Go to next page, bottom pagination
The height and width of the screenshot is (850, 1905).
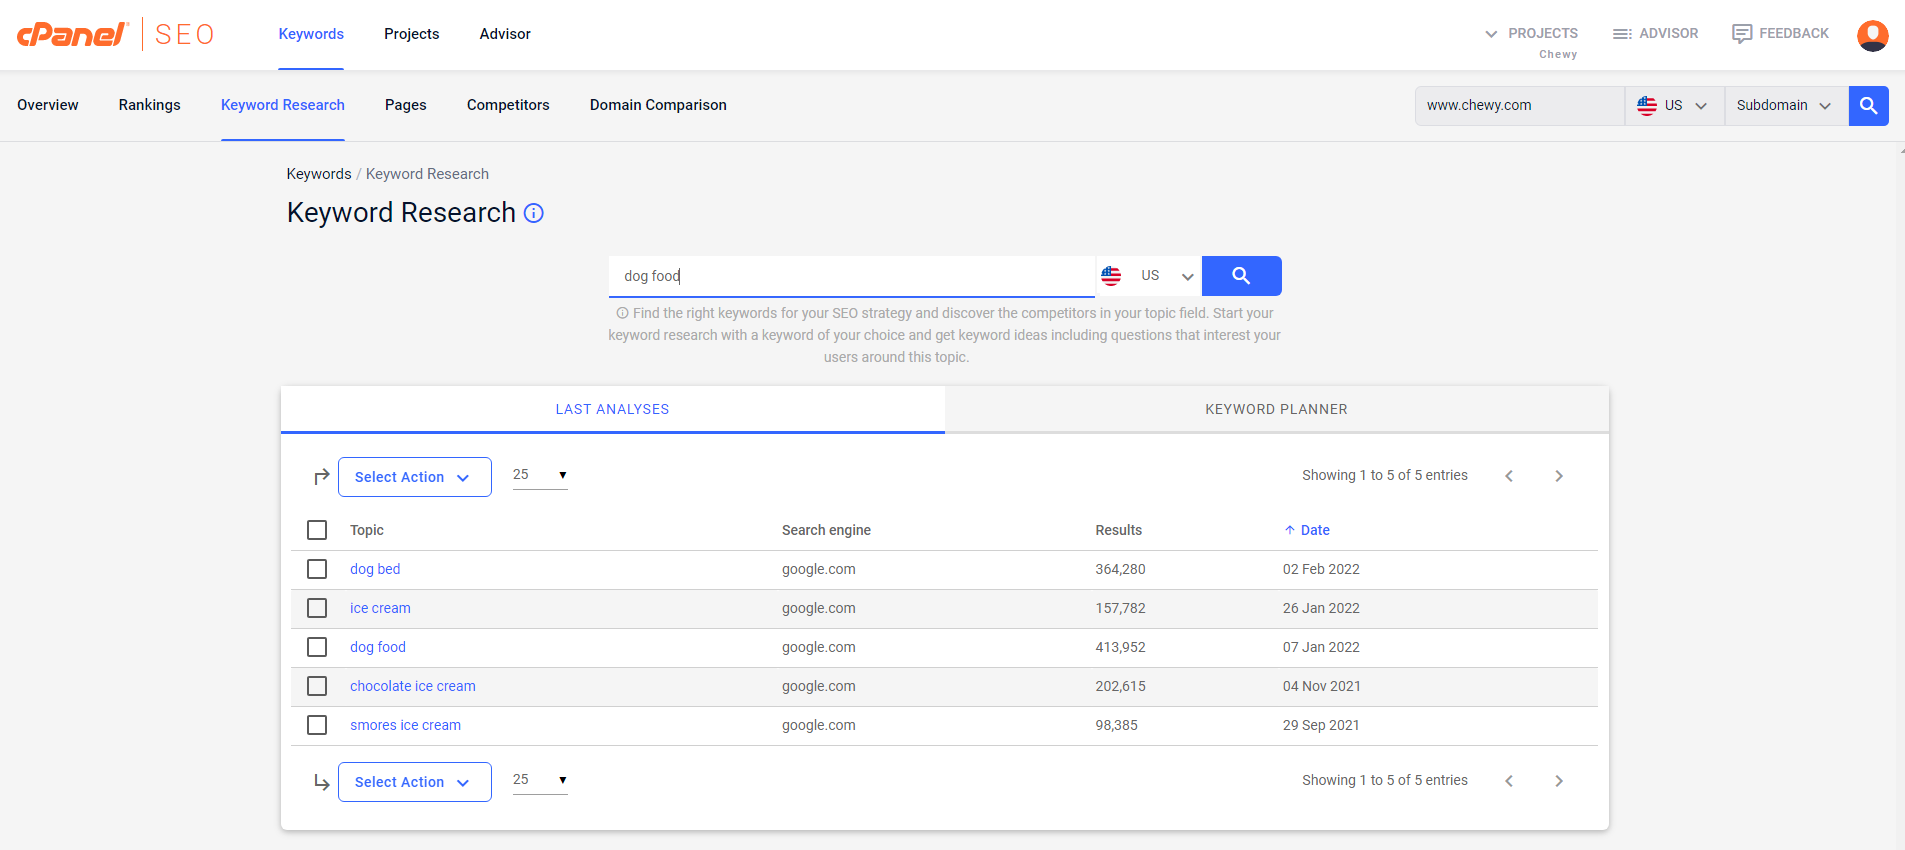pos(1559,781)
